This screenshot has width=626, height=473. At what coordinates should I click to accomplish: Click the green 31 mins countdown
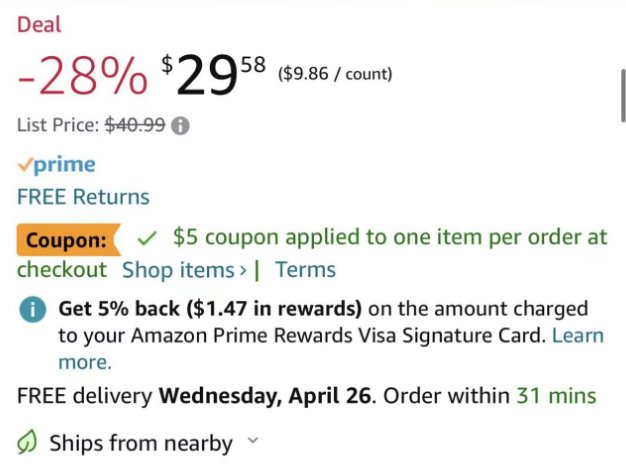point(556,396)
